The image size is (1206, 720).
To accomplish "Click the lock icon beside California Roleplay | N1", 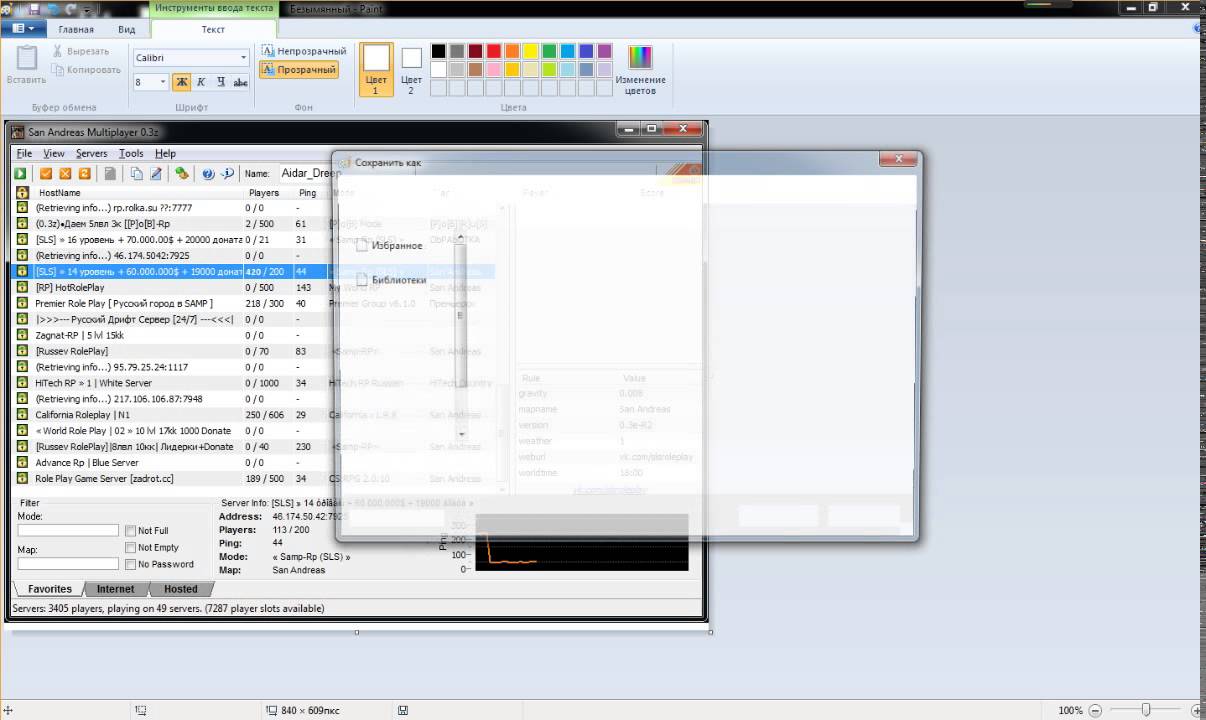I will tap(22, 414).
